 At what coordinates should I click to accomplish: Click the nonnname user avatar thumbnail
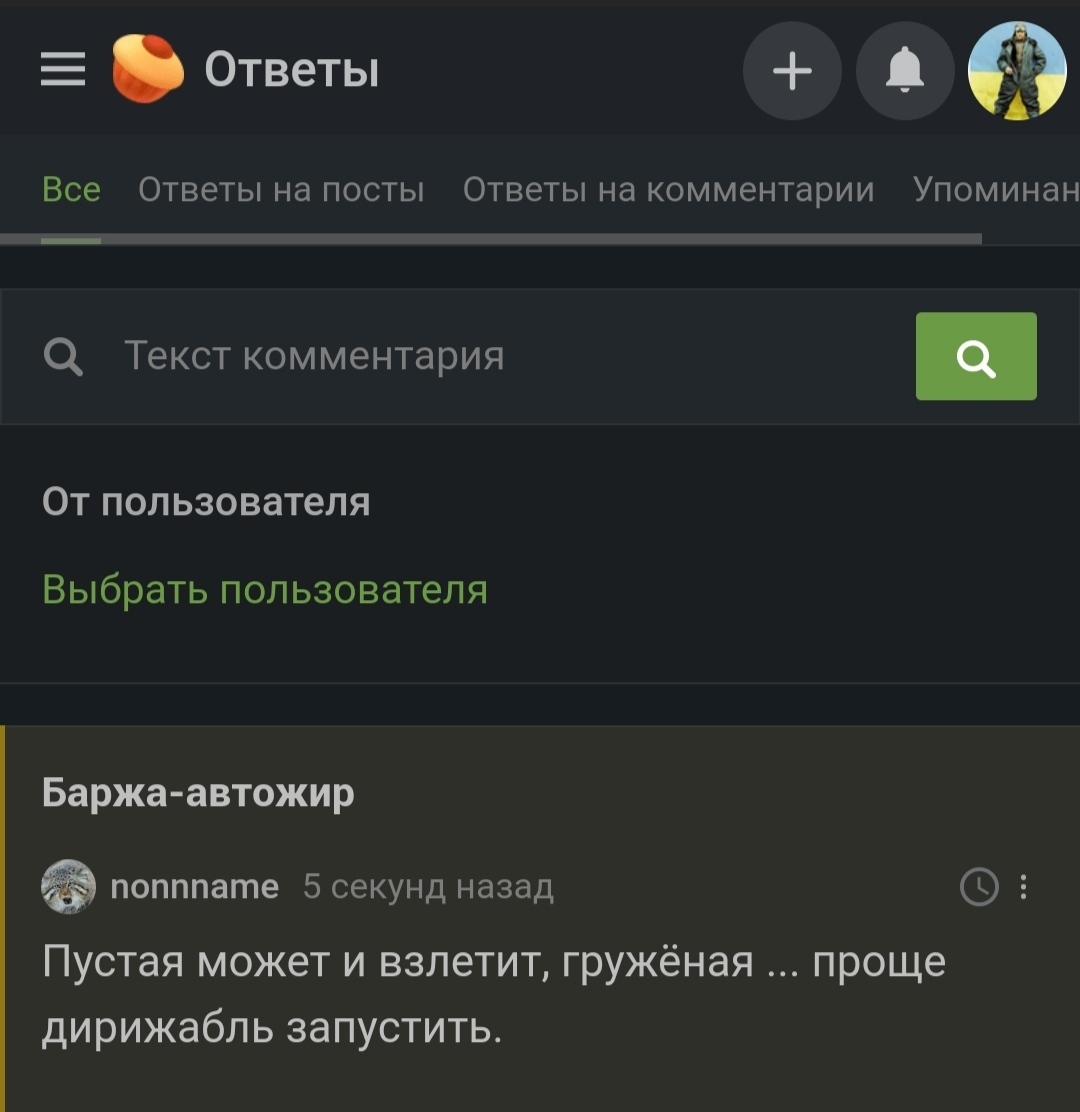(x=69, y=887)
